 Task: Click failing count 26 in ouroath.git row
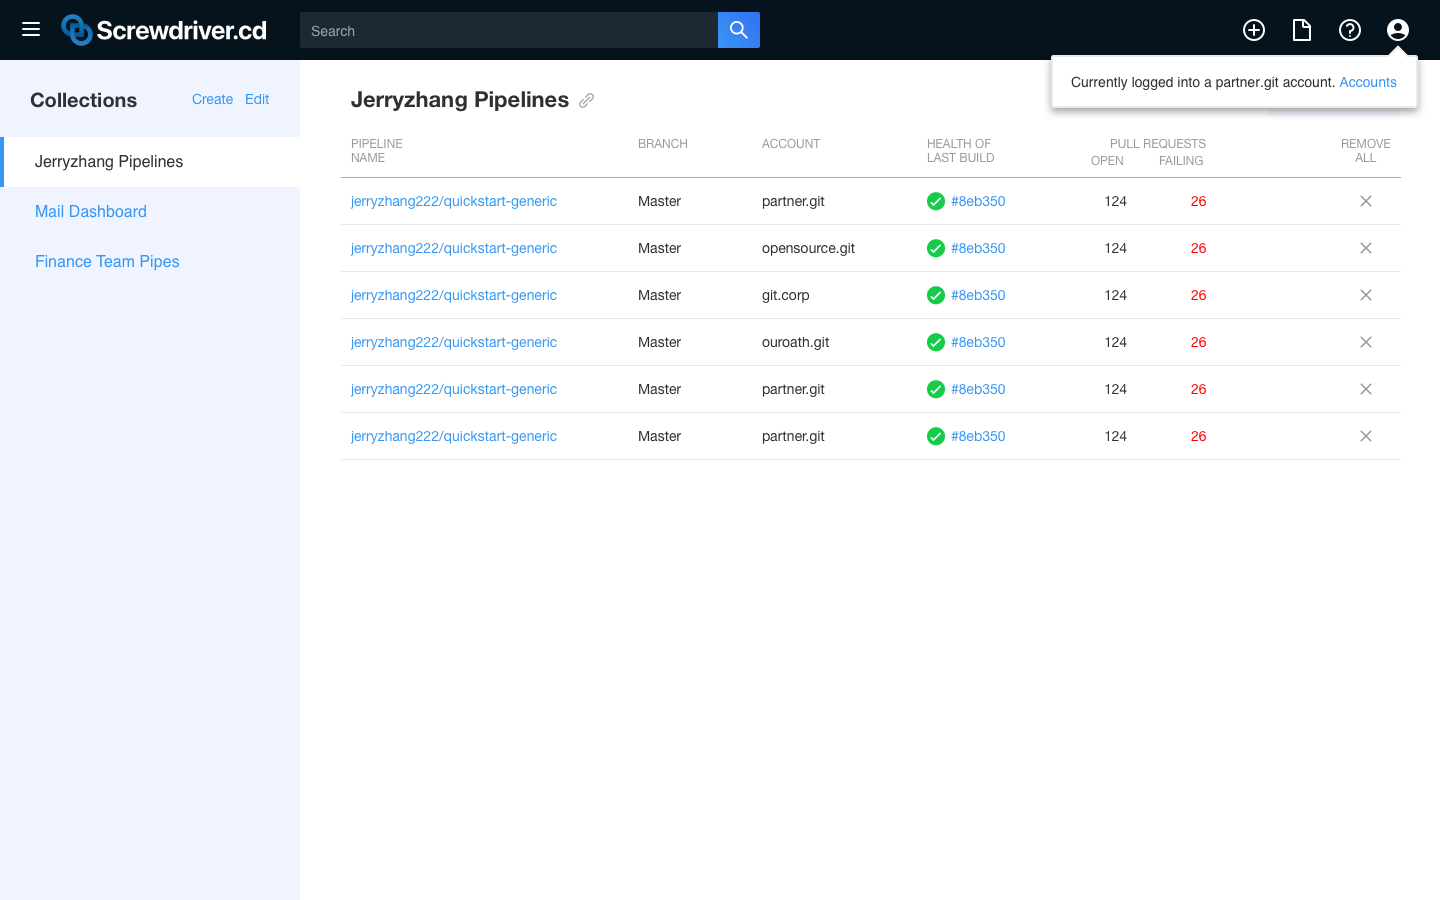[1198, 342]
